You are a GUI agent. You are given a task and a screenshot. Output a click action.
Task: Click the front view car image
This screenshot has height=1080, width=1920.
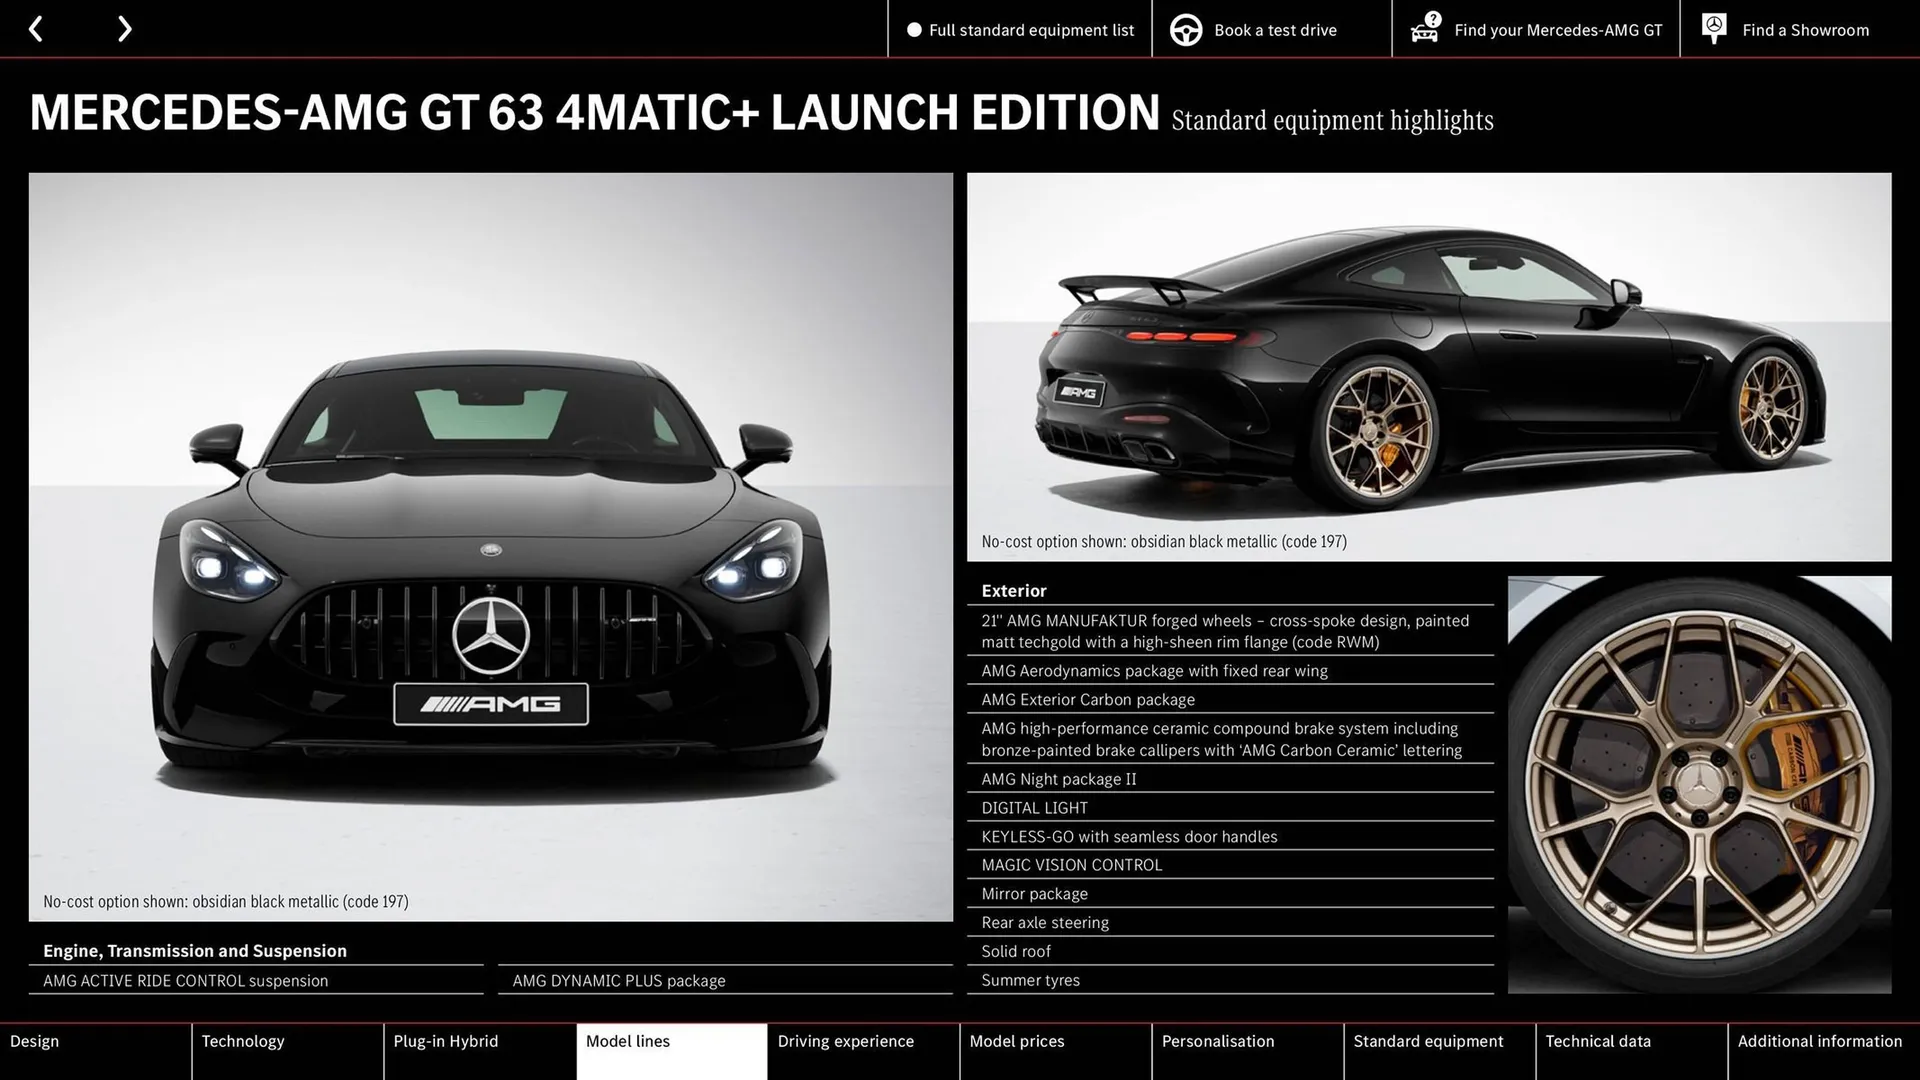tap(490, 547)
